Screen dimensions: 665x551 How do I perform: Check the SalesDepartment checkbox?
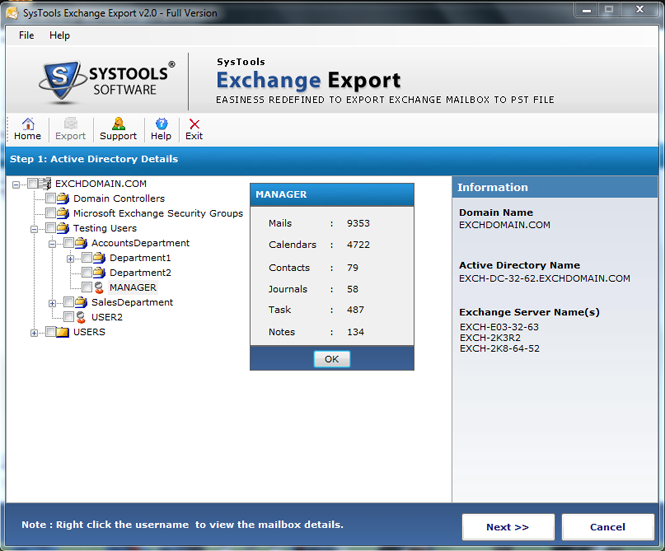point(68,302)
